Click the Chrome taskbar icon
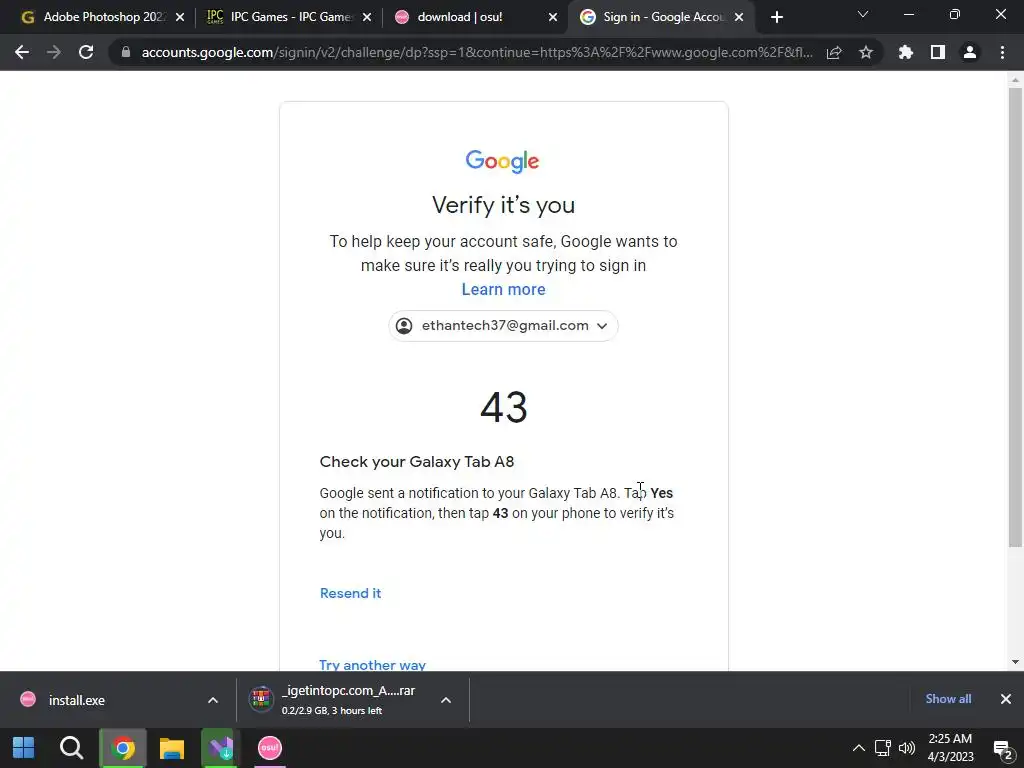This screenshot has width=1024, height=768. (x=122, y=748)
